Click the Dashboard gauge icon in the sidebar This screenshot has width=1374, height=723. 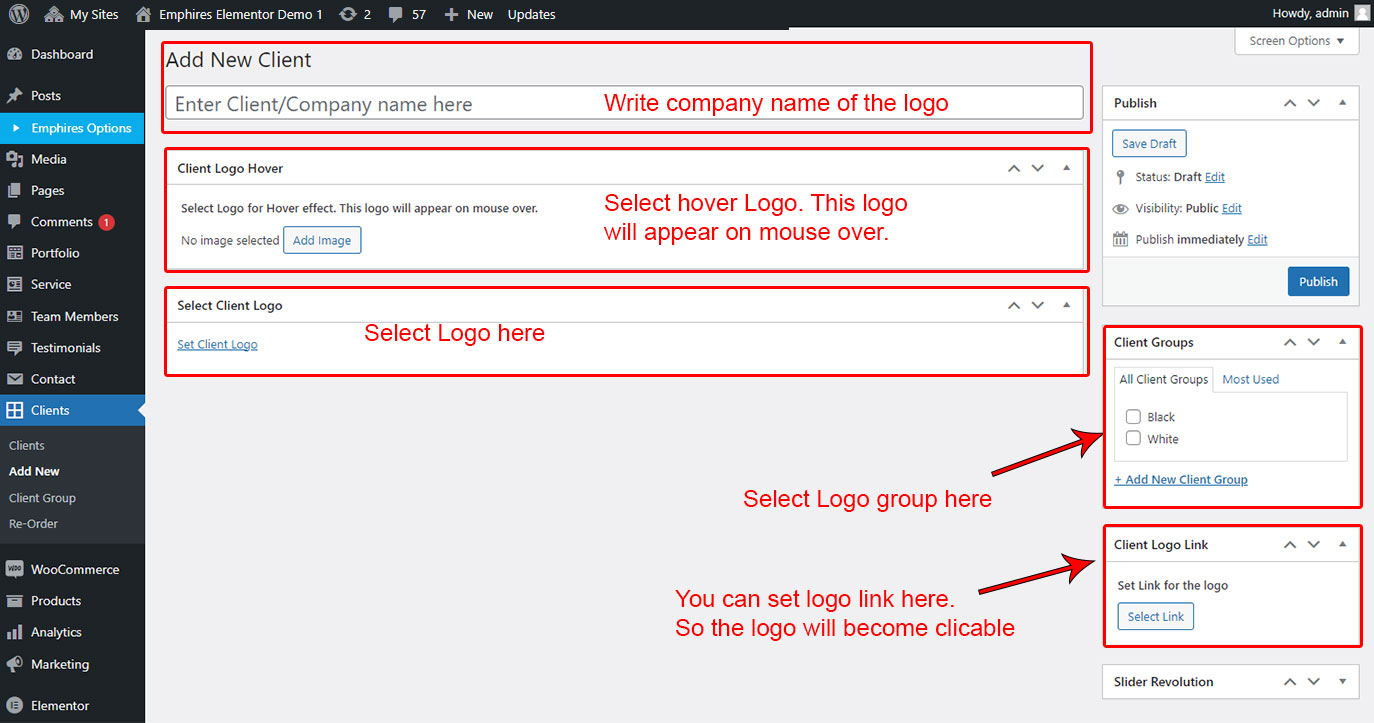coord(15,55)
